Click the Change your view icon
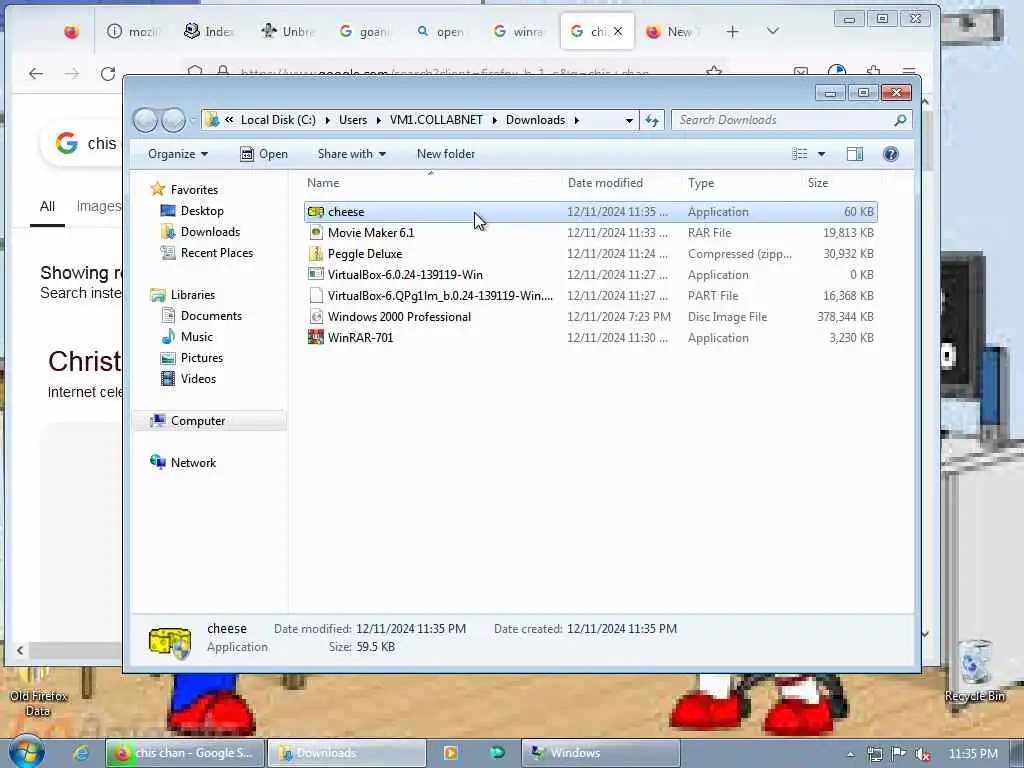Image resolution: width=1024 pixels, height=768 pixels. coord(799,154)
